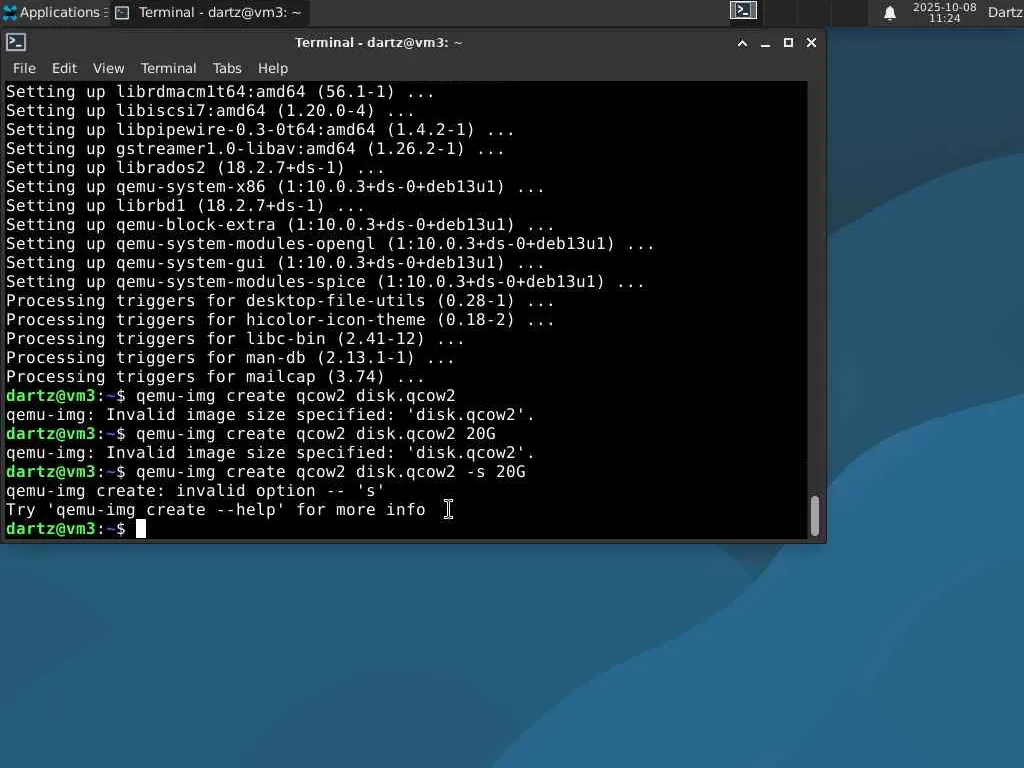Click 'Processing triggers for libc-bin' line
Image resolution: width=1024 pixels, height=768 pixels.
(x=235, y=339)
